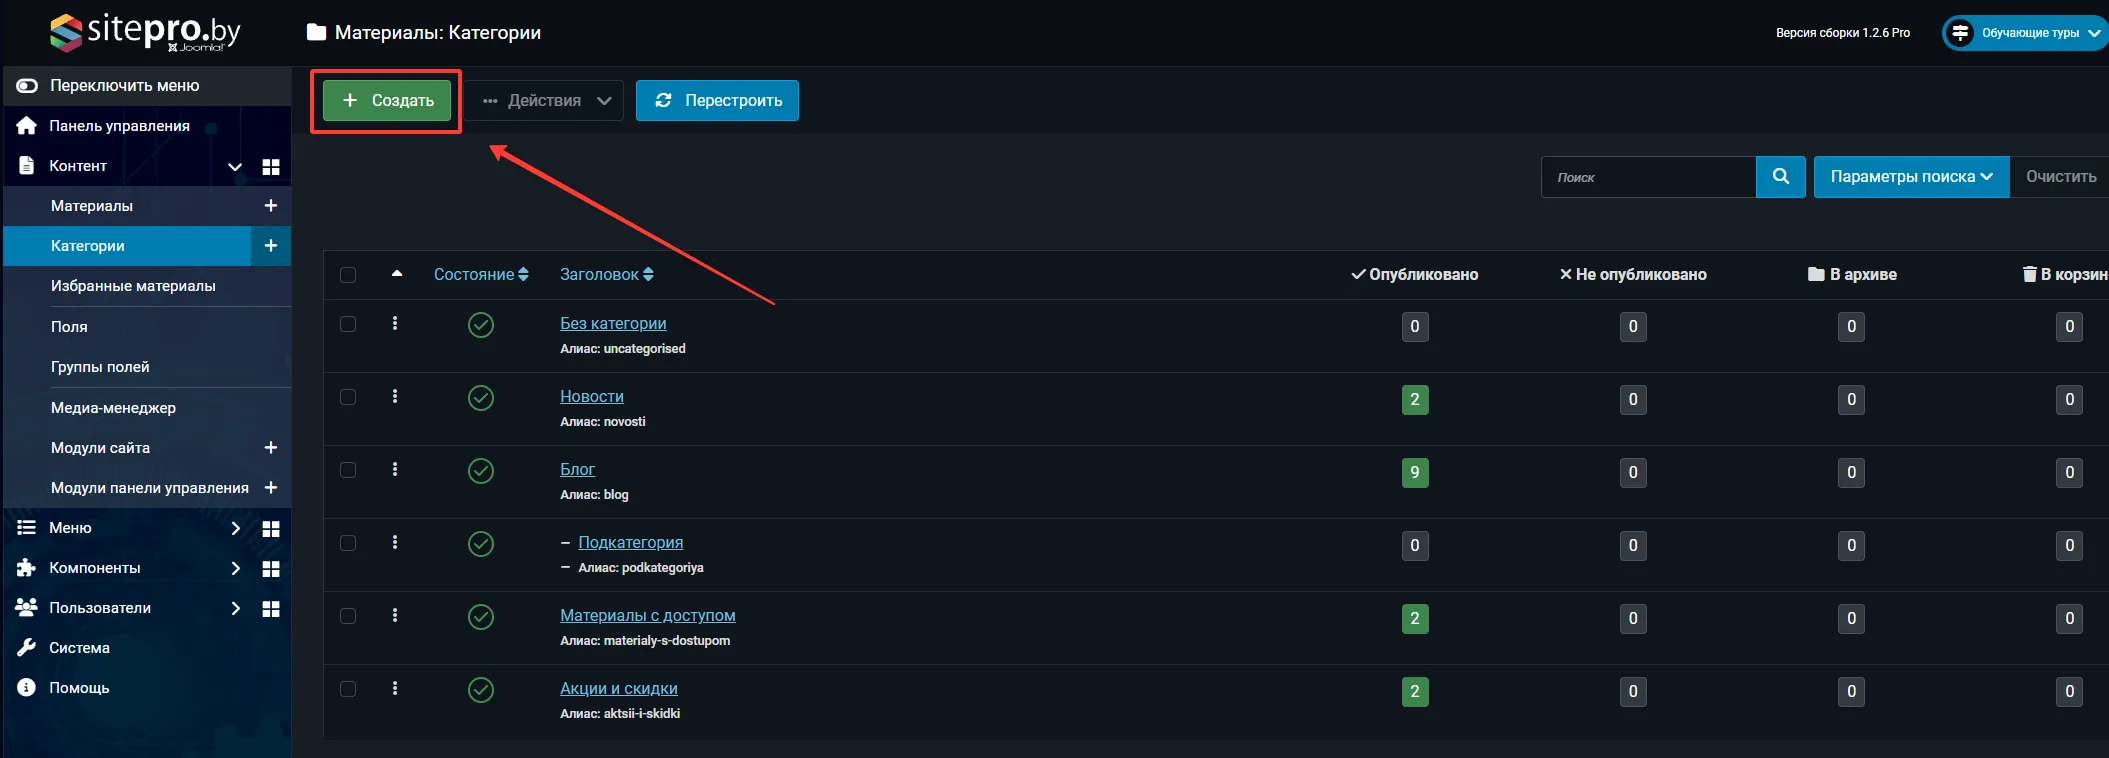Click published status icon for Блог
This screenshot has height=758, width=2109.
(481, 471)
